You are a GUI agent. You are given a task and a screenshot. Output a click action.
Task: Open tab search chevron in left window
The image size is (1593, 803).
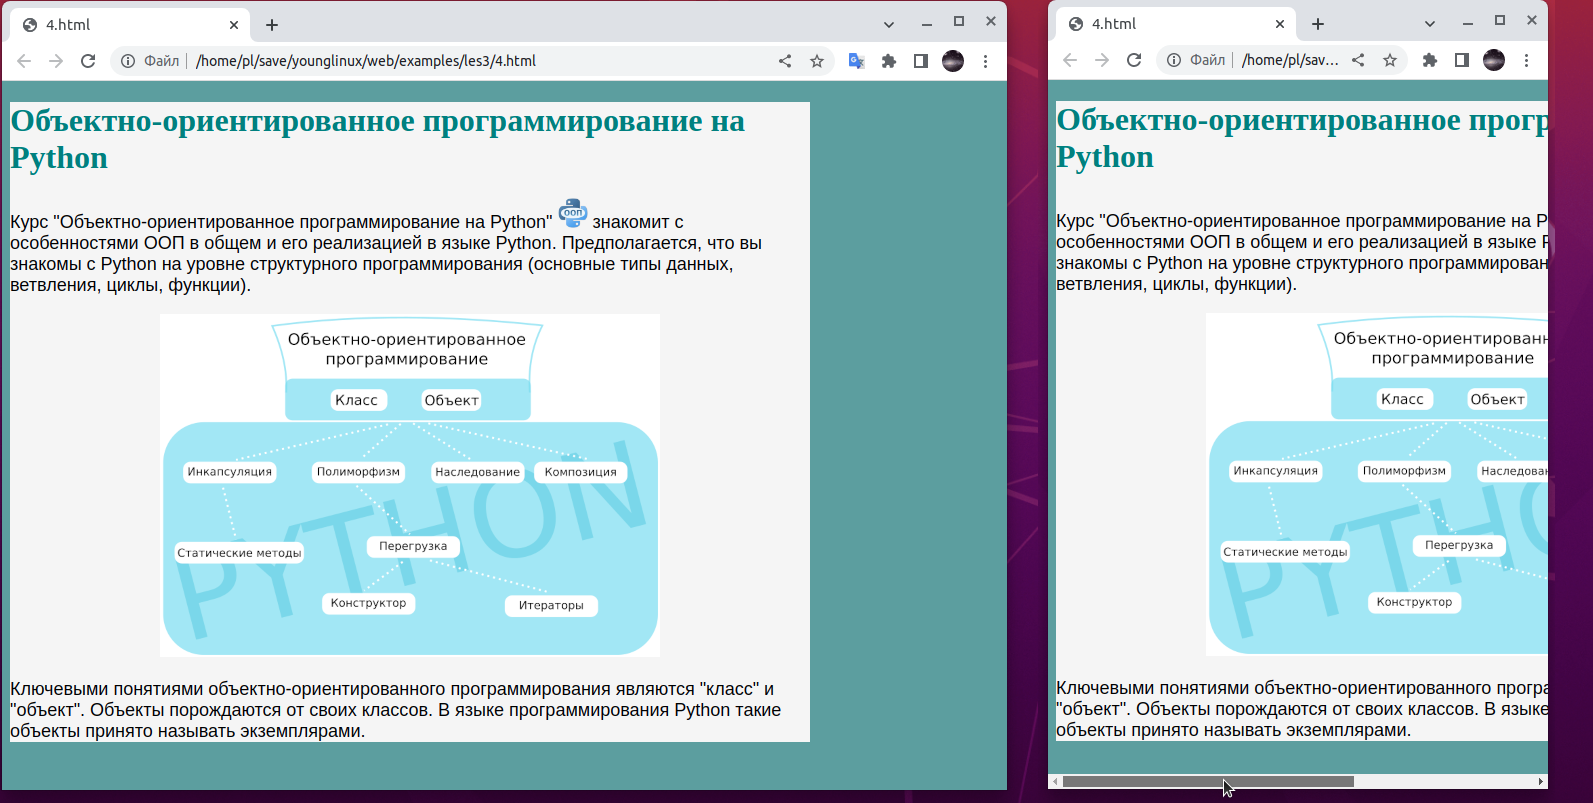(x=889, y=25)
